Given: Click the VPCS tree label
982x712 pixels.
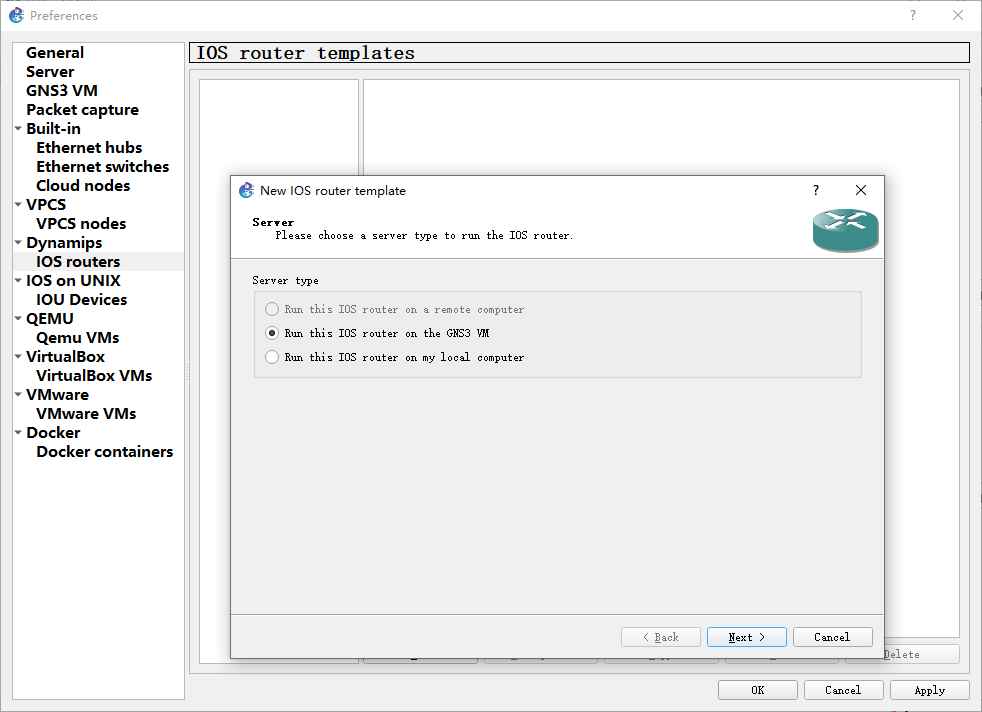Looking at the screenshot, I should click(x=46, y=204).
